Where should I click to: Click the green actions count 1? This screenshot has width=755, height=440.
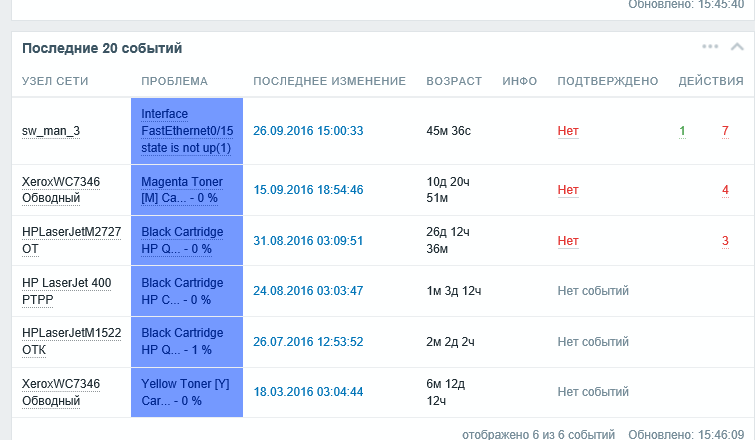click(682, 131)
